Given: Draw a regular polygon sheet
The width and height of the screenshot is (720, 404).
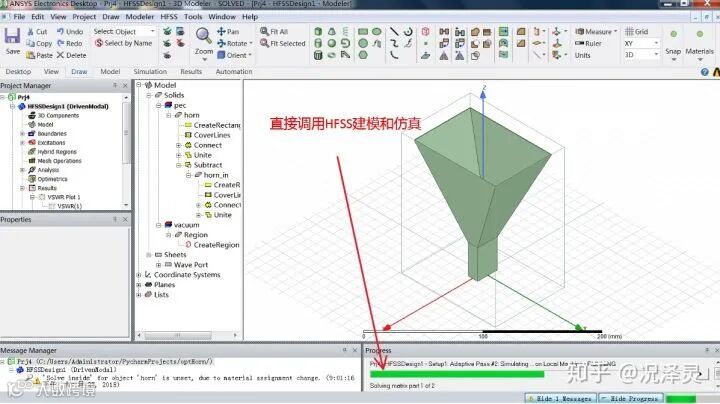Looking at the screenshot, I should pos(363,55).
